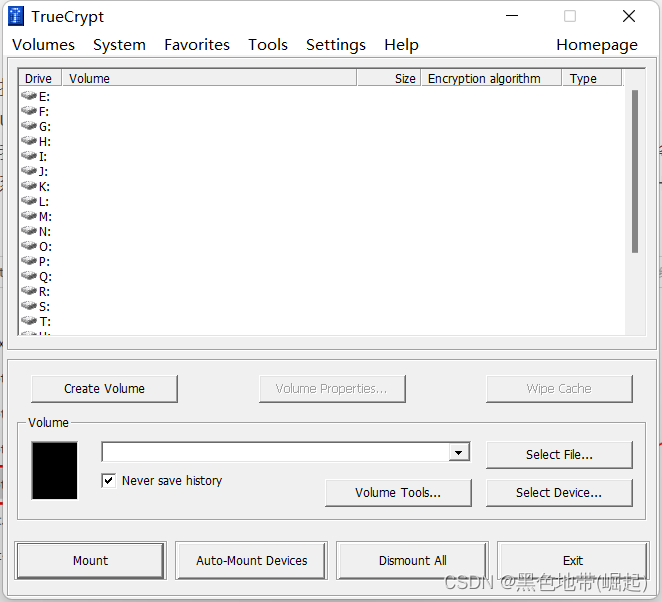Open the Tools menu

[268, 45]
